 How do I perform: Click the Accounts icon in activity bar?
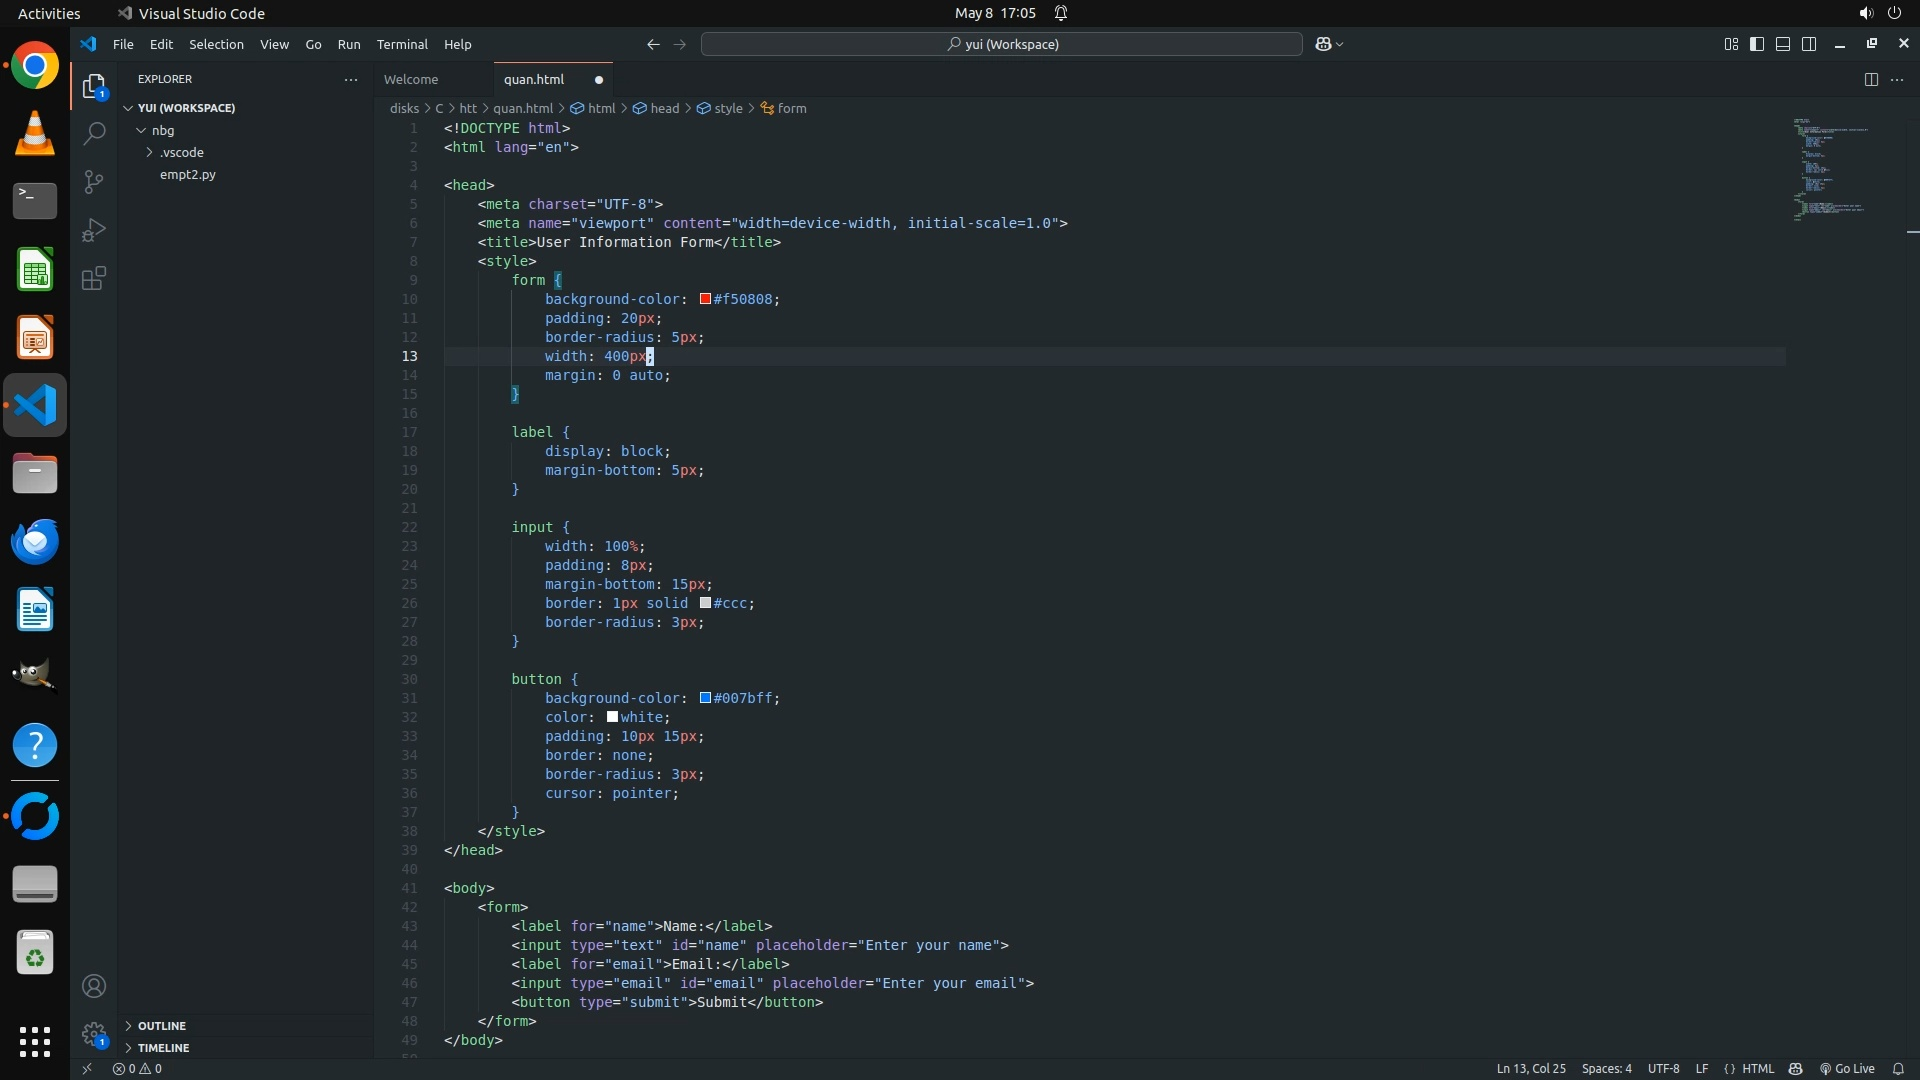click(94, 986)
